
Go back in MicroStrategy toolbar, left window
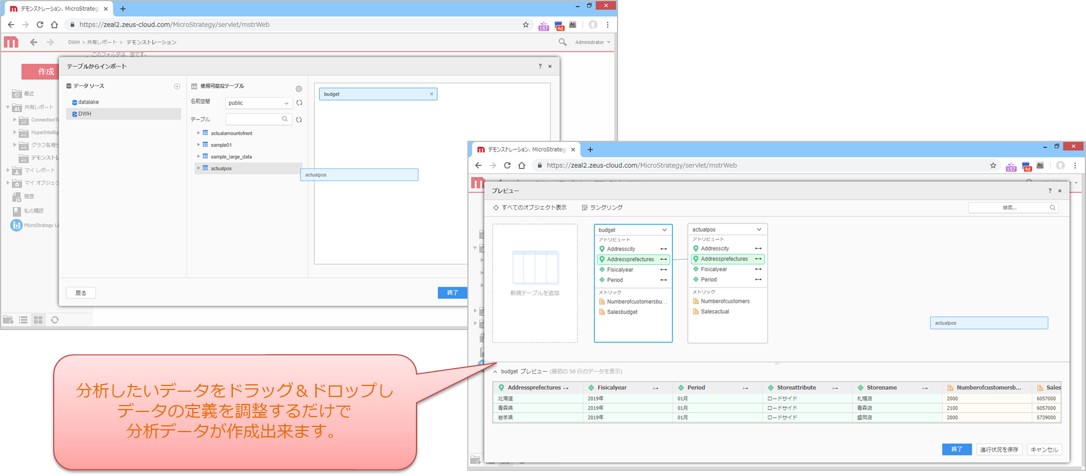[x=34, y=42]
